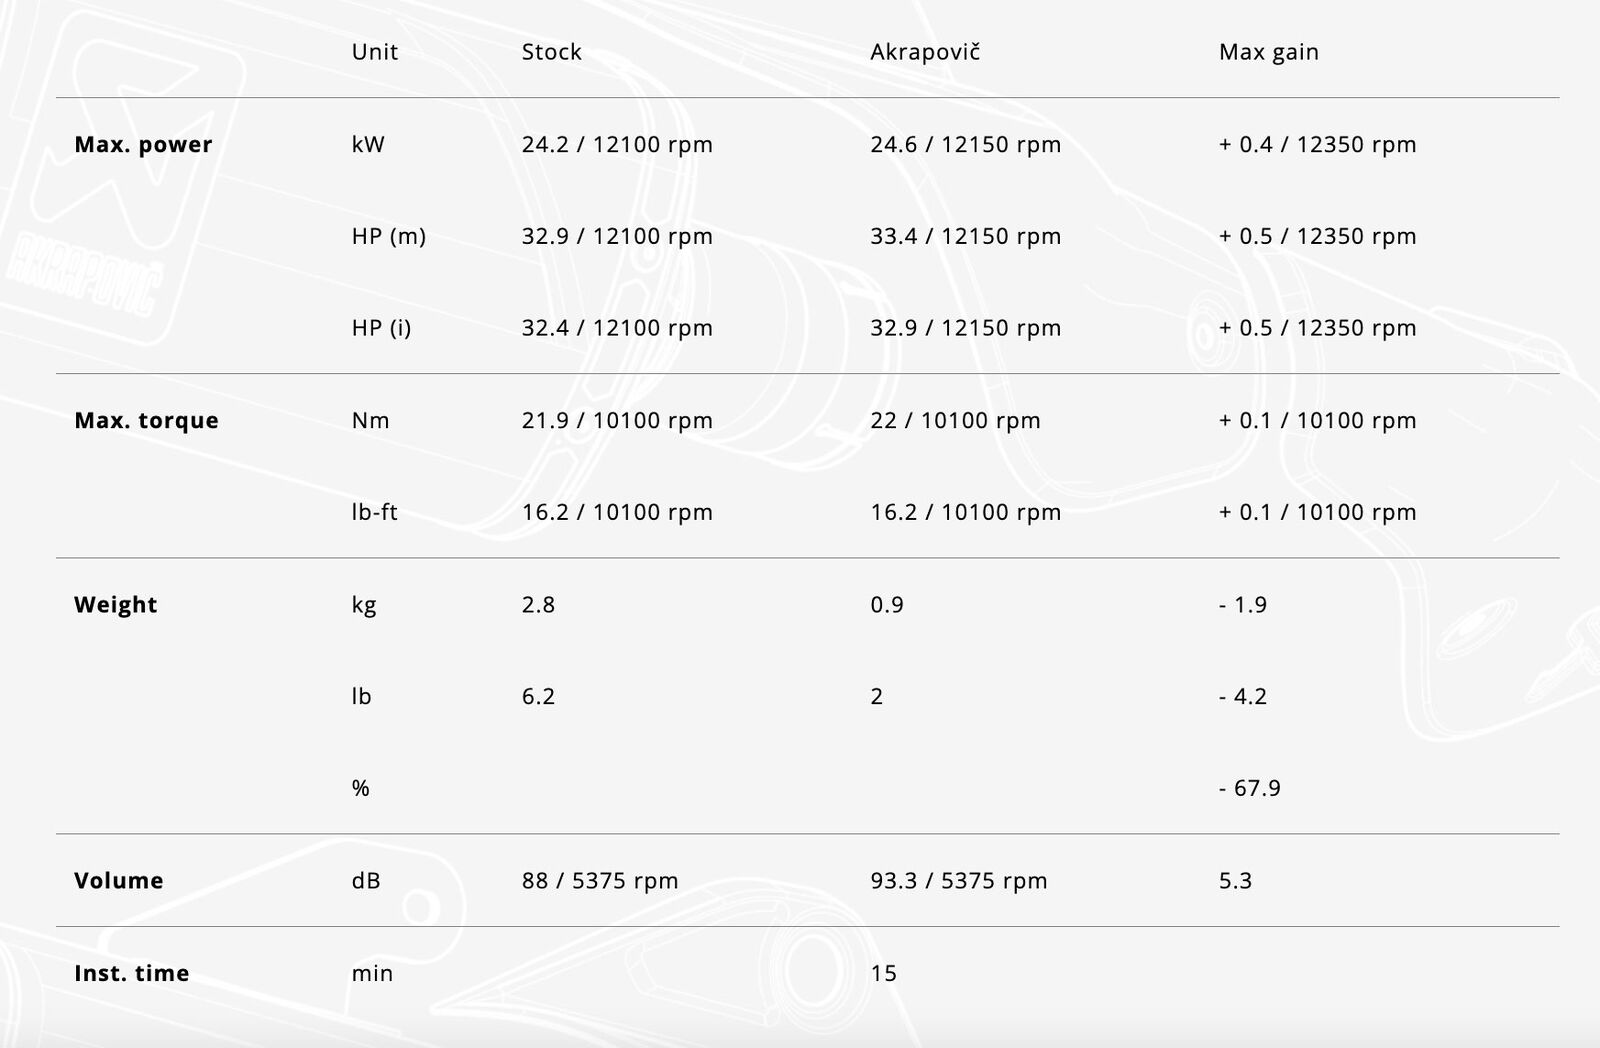Click max gain + 0.4 / 12350 rpm

coord(1317,145)
